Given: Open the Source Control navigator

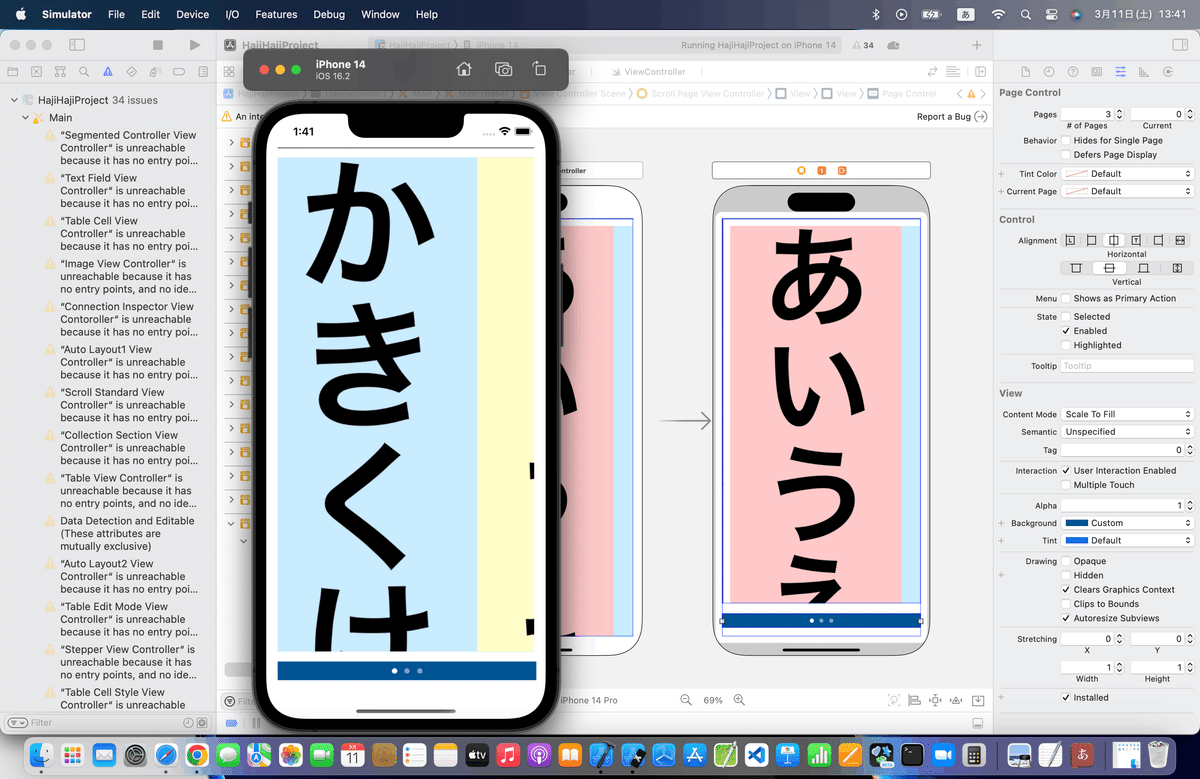Looking at the screenshot, I should pyautogui.click(x=37, y=72).
